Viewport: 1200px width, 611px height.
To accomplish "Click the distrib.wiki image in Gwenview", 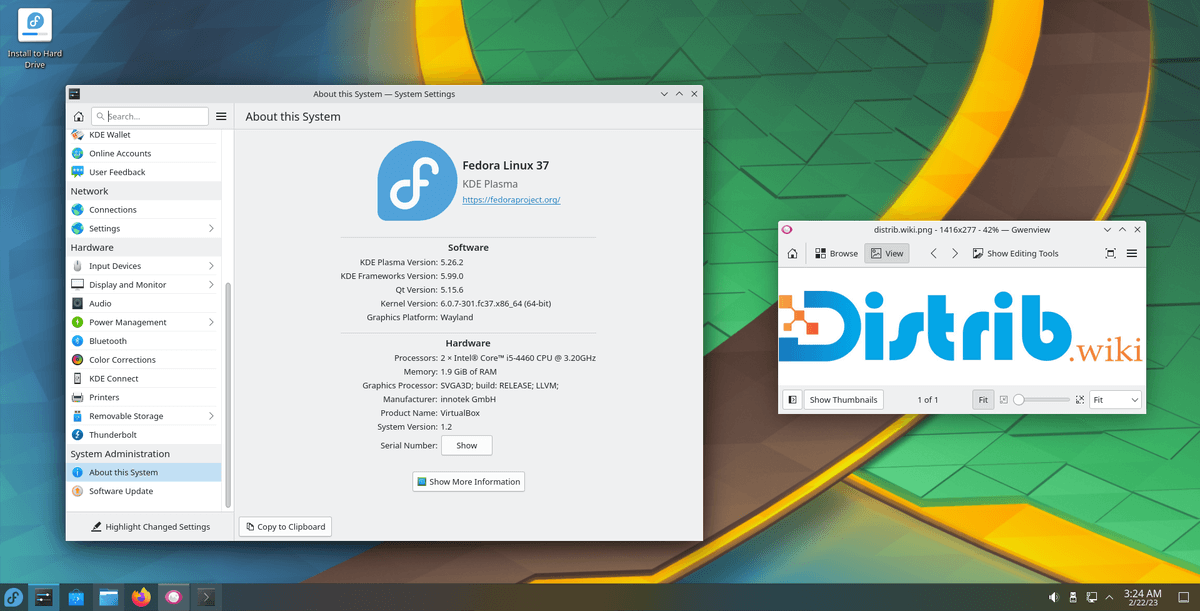I will (x=962, y=326).
